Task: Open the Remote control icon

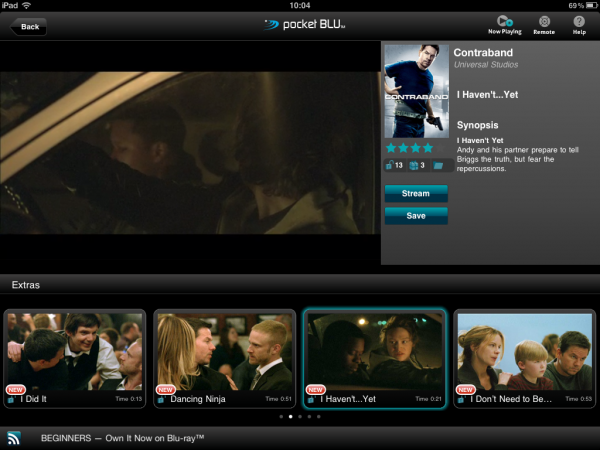Action: pyautogui.click(x=543, y=24)
